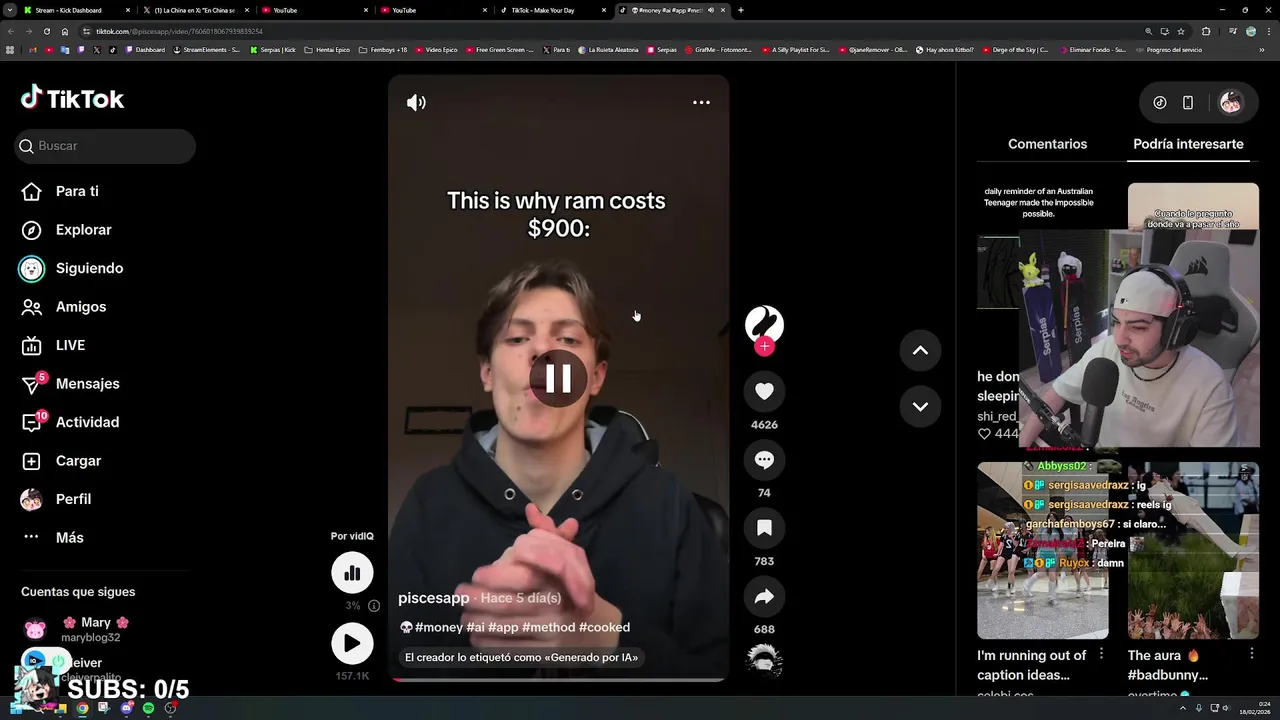
Task: Reload the page in the browser toolbar
Action: point(46,31)
